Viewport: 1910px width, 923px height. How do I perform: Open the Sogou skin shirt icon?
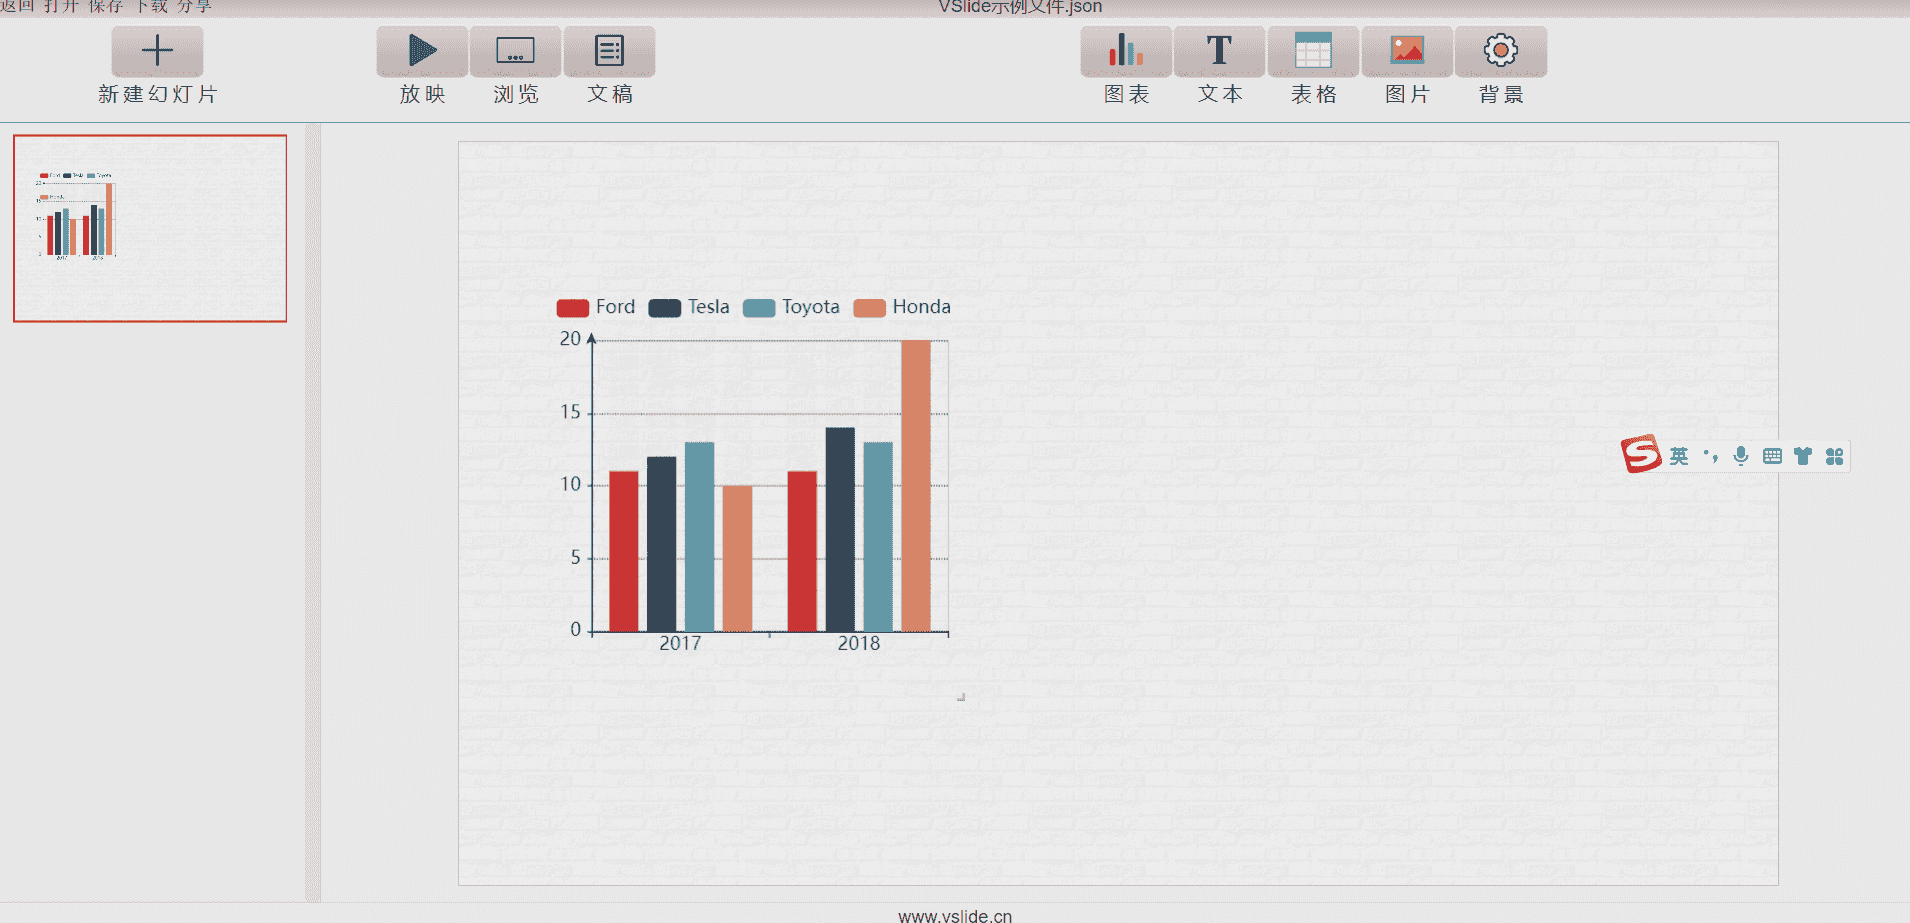pyautogui.click(x=1803, y=456)
